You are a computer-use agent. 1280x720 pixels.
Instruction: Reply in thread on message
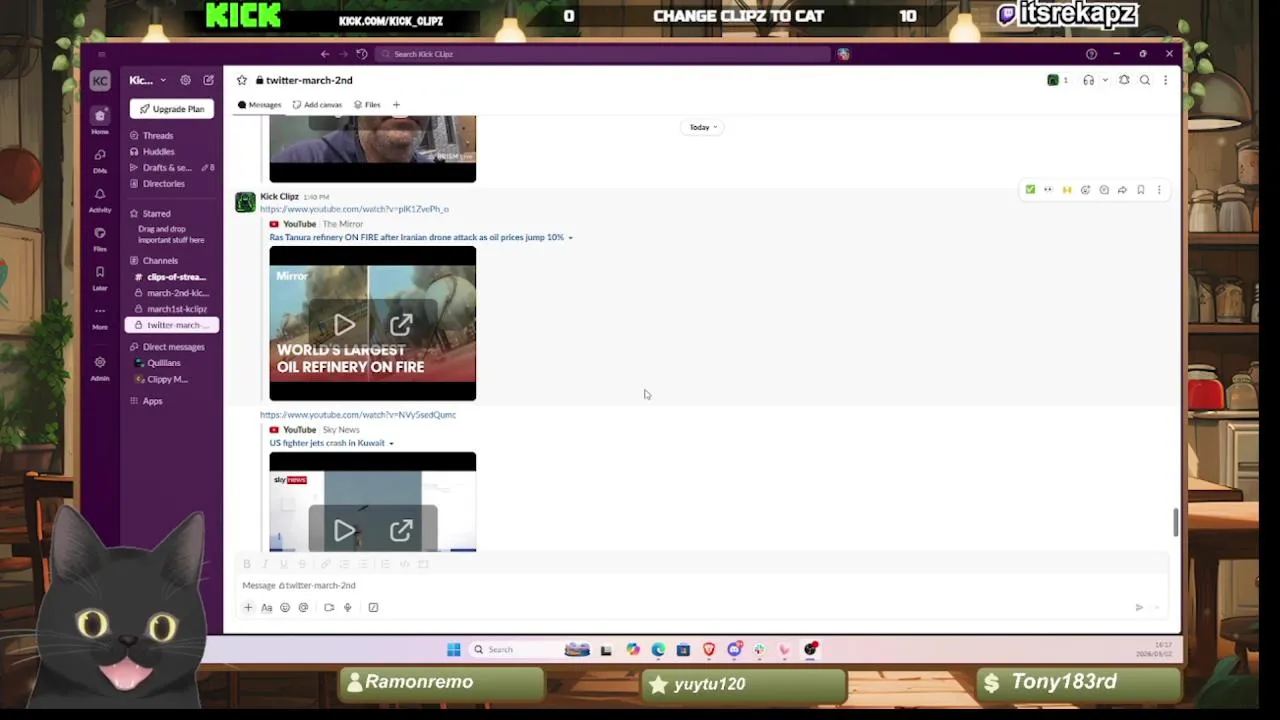1104,190
